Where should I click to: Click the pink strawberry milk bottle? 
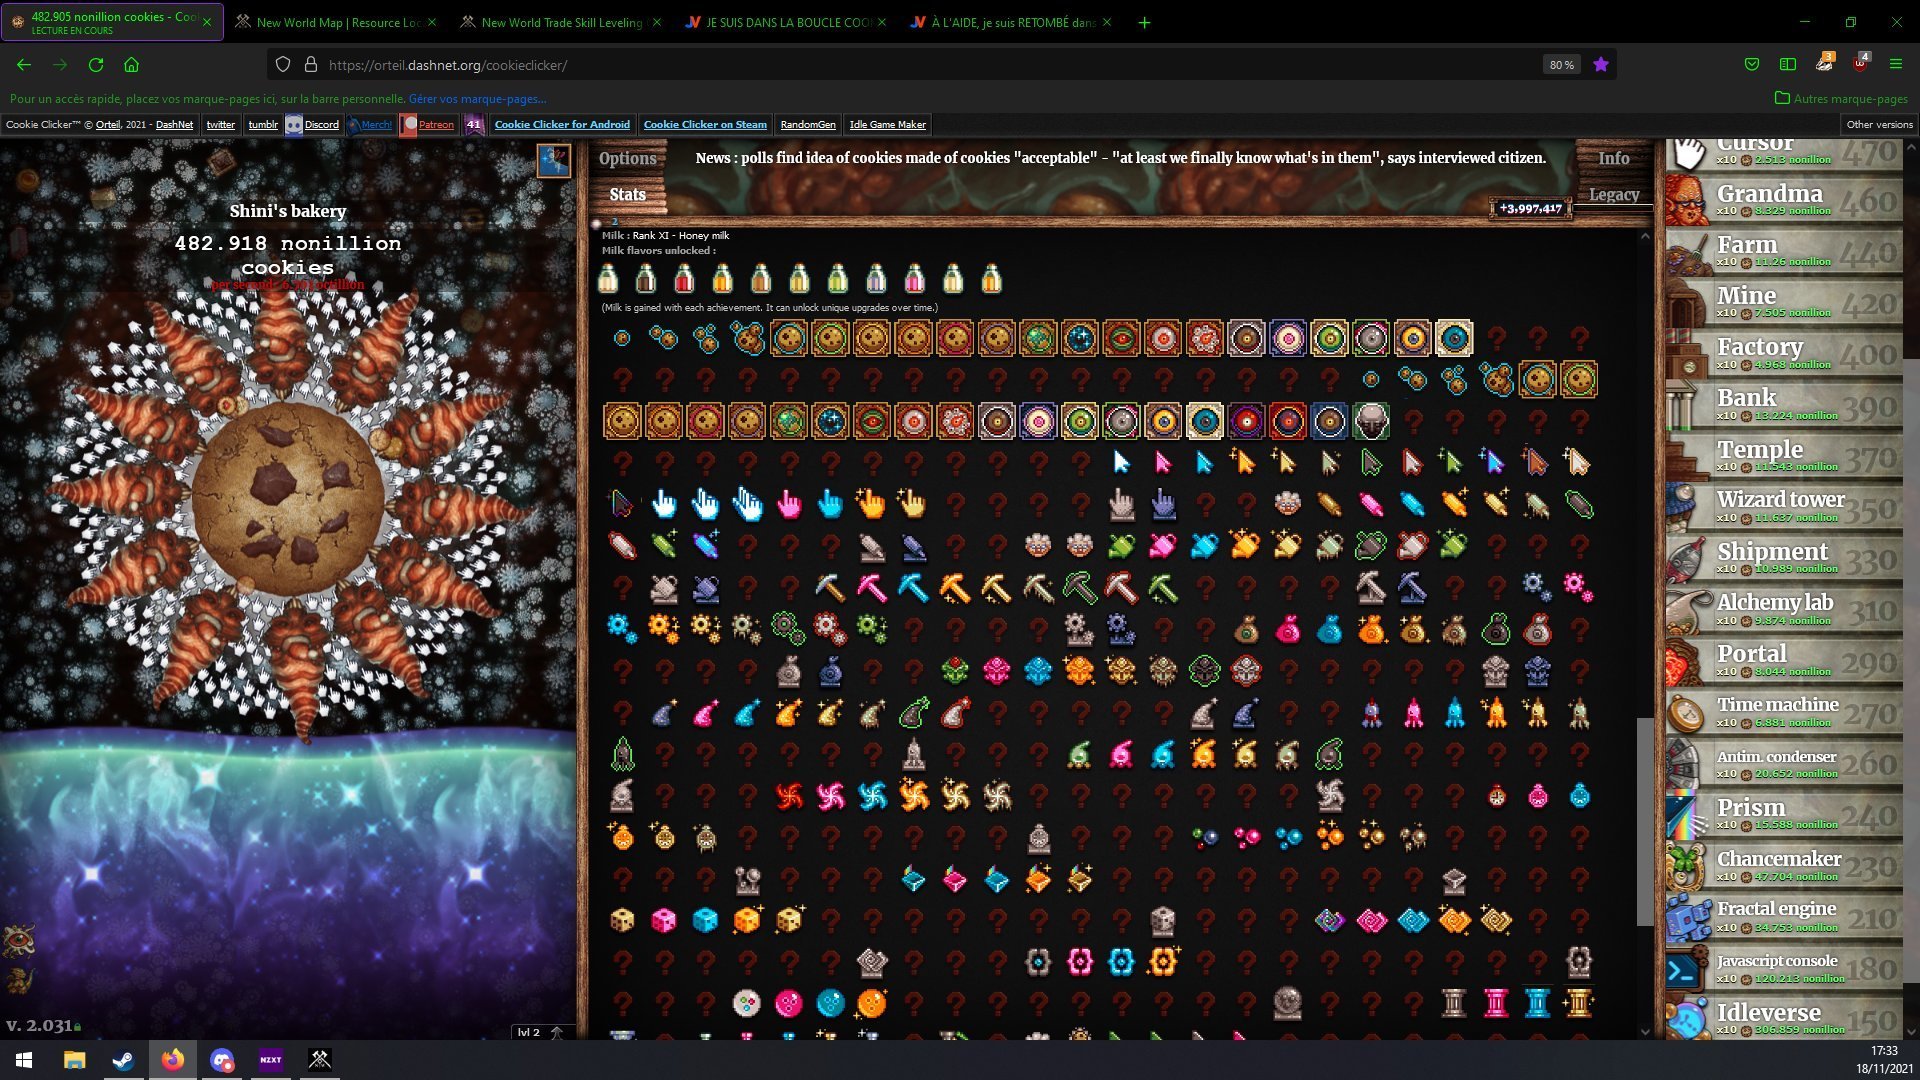[915, 279]
